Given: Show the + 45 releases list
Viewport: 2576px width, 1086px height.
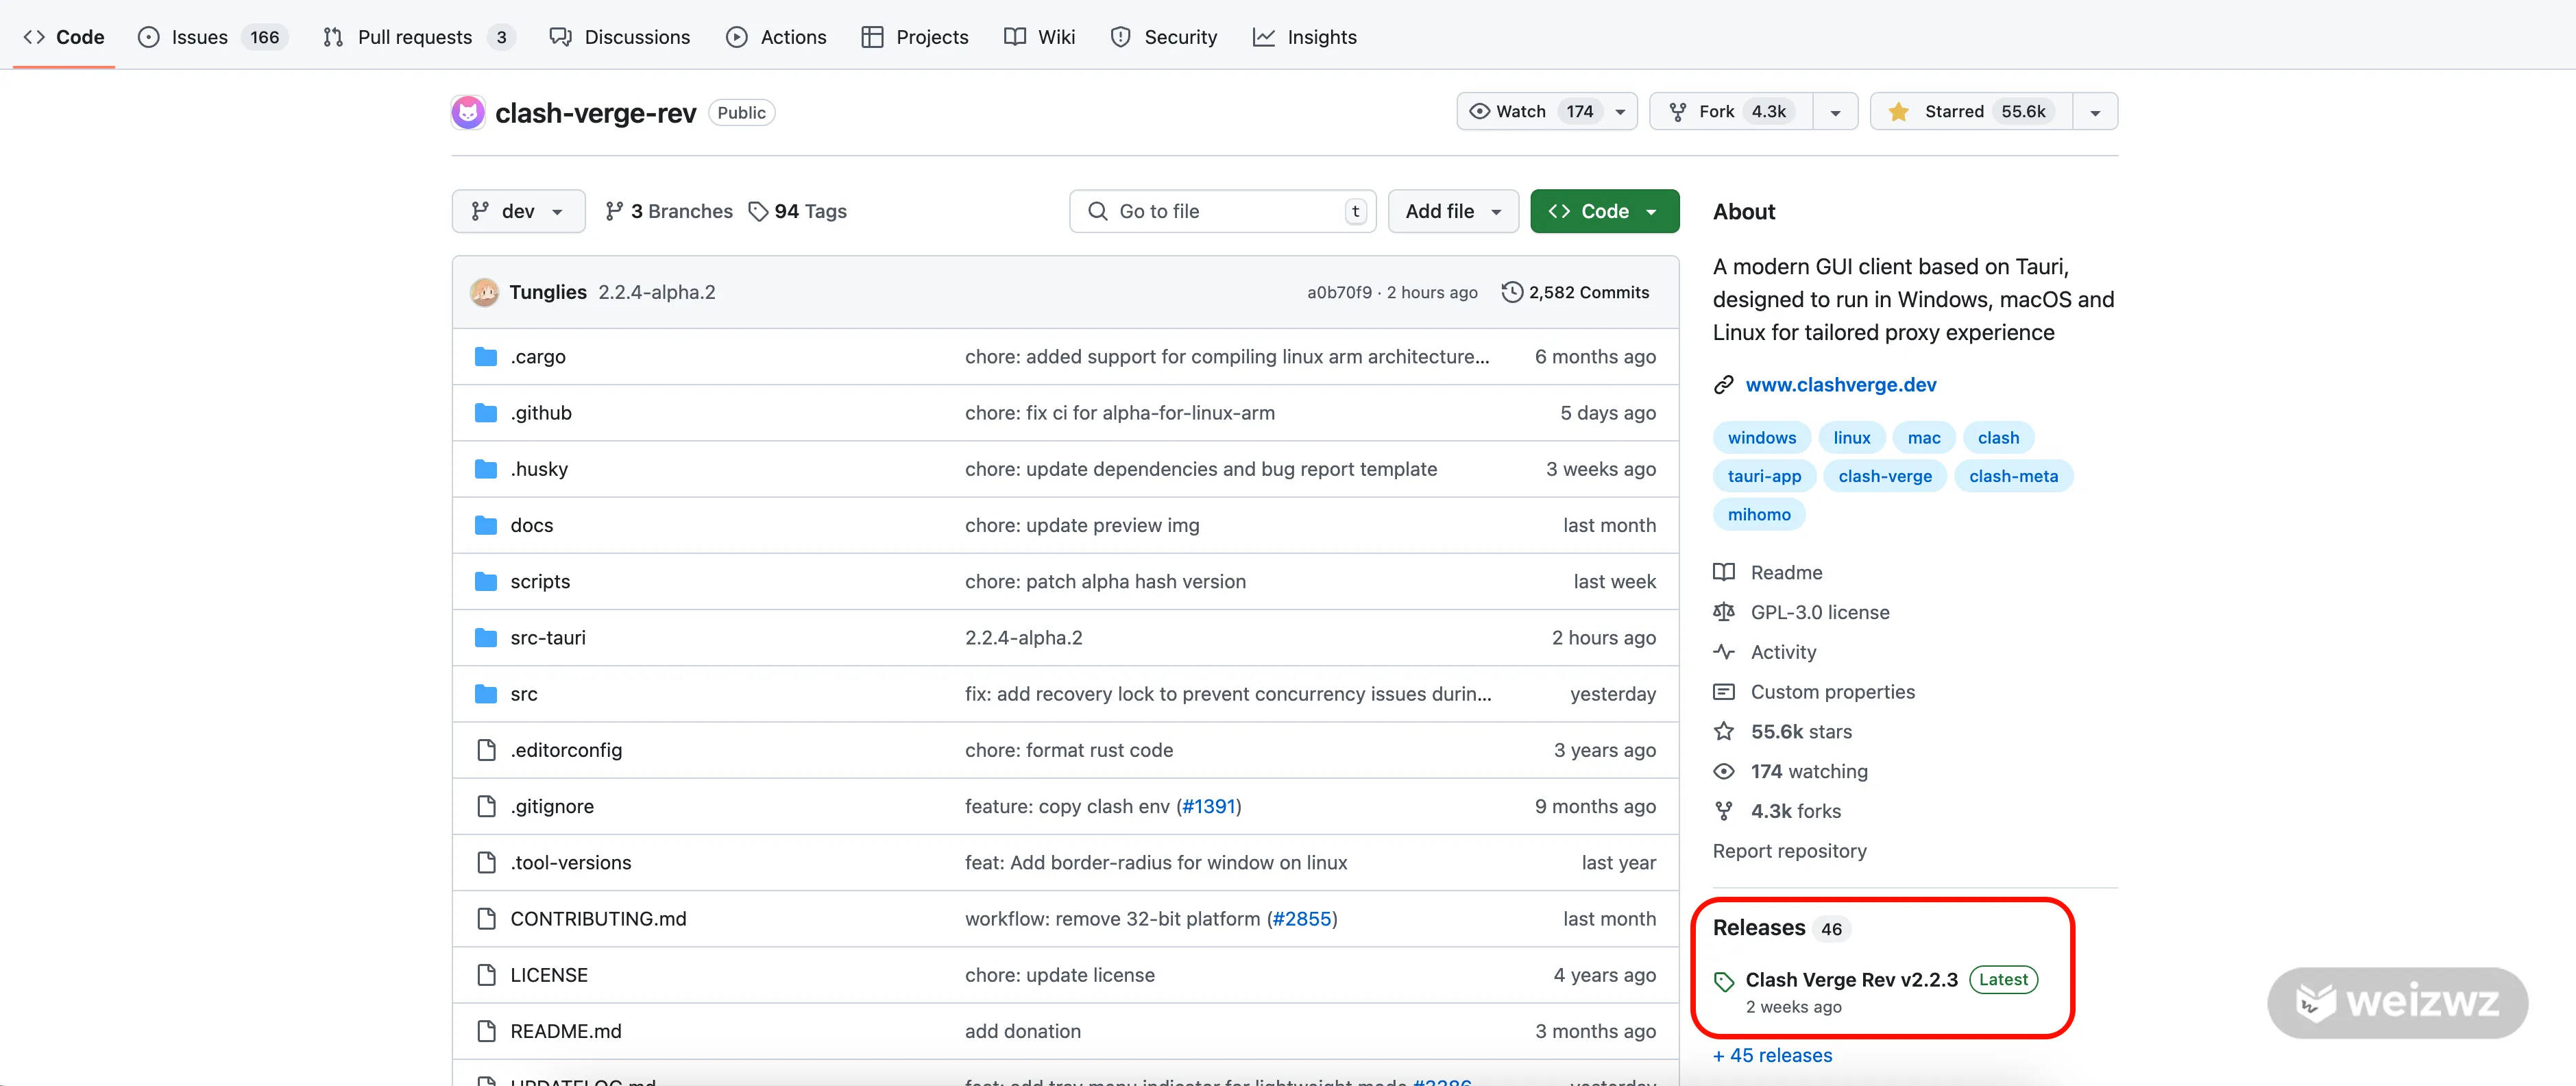Looking at the screenshot, I should tap(1772, 1056).
